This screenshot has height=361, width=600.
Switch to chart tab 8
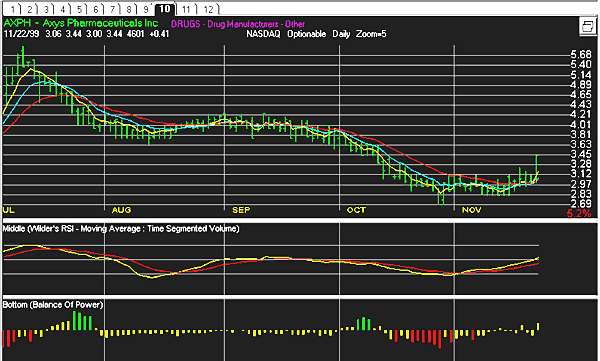click(x=128, y=9)
